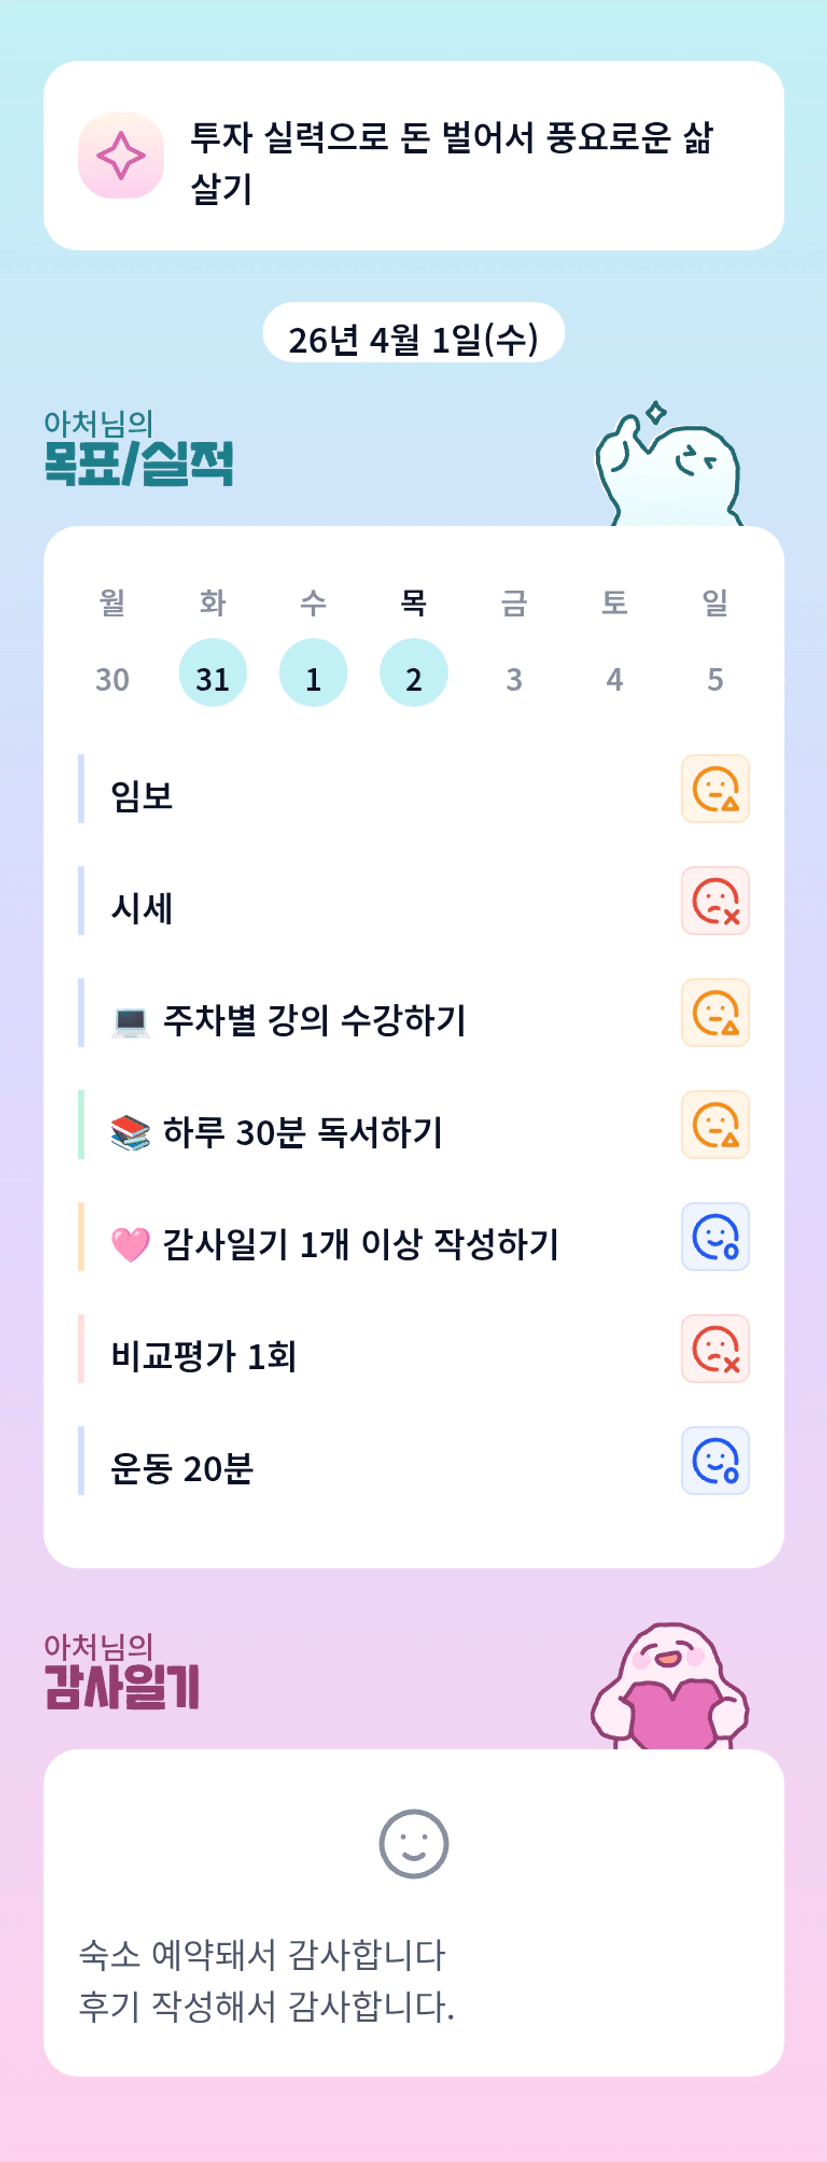Click the ghost mascot beside 목표/실적 heading
The height and width of the screenshot is (2162, 827).
pyautogui.click(x=668, y=468)
